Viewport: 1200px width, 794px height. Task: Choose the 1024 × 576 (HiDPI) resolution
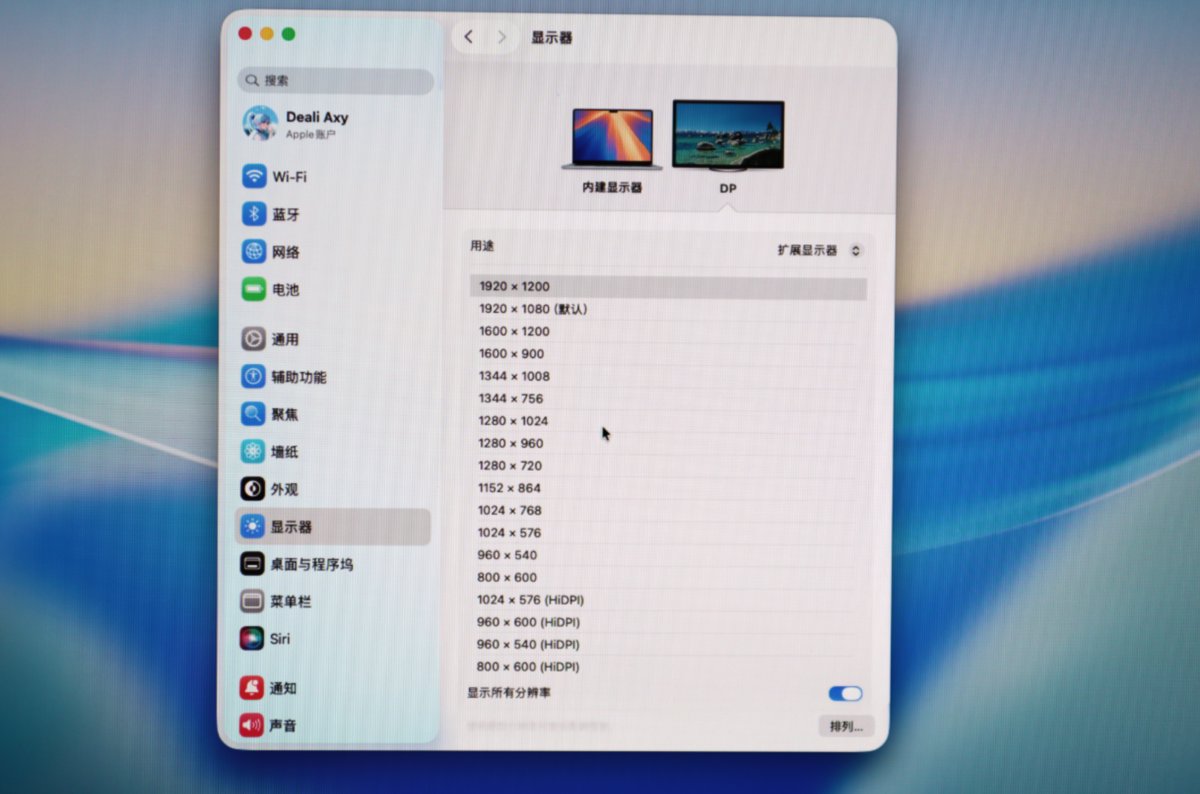pos(530,600)
